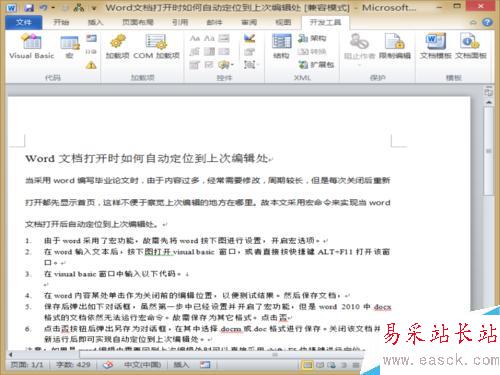This screenshot has height=375, width=500.
Task: Open the Legacy Tools dropdown in Controls
Action: coord(227,65)
